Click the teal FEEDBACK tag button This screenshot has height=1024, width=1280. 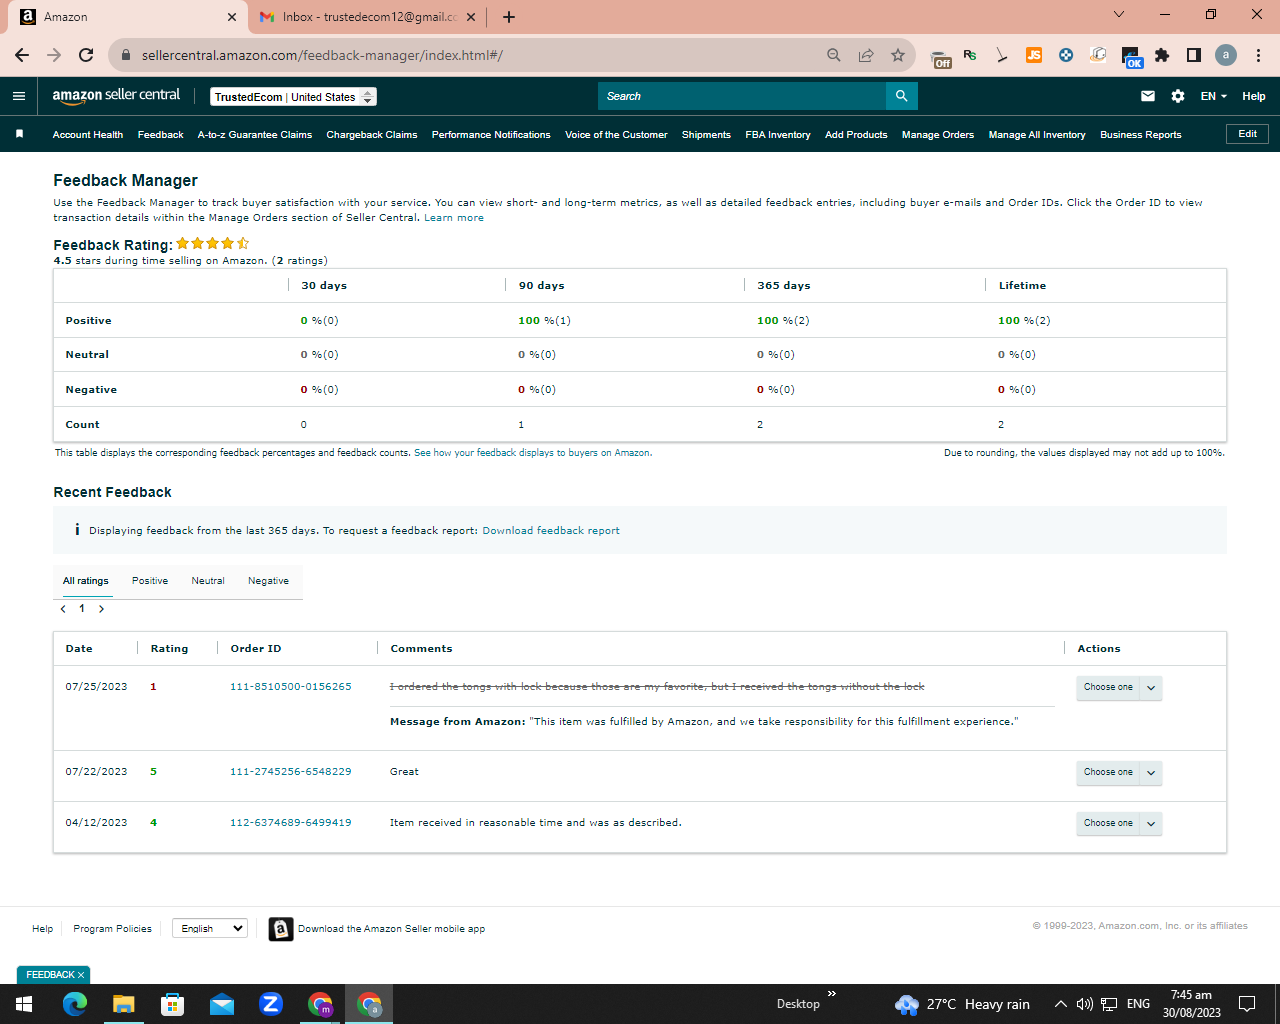[53, 975]
